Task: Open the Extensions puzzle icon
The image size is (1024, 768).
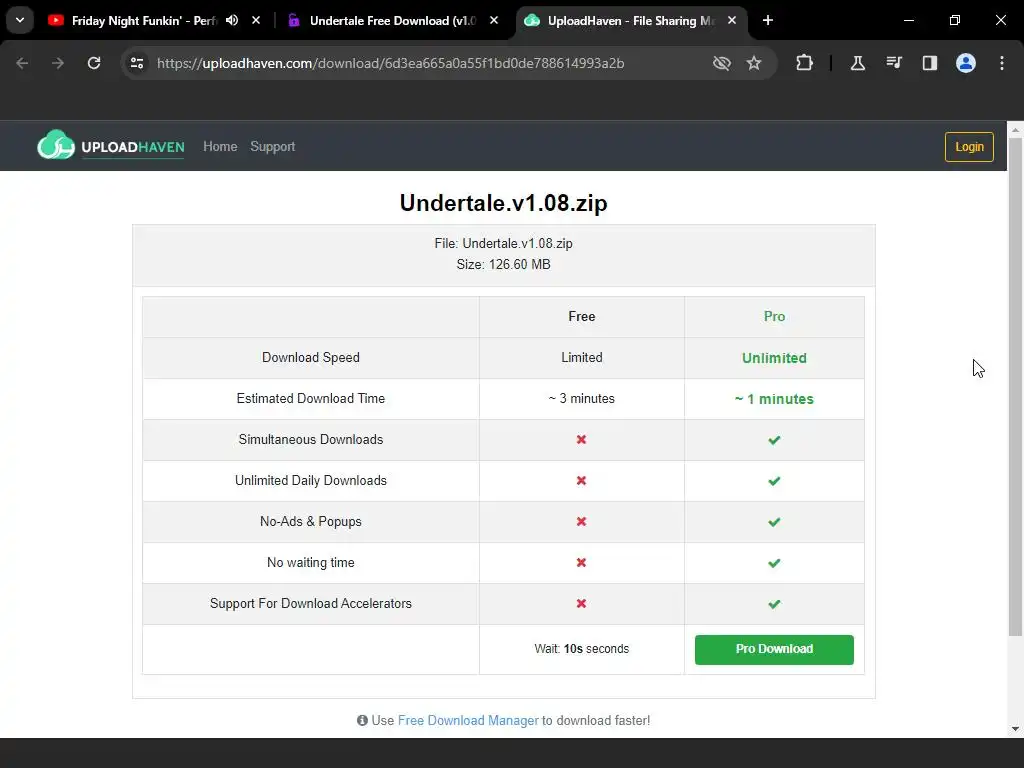Action: [x=805, y=63]
